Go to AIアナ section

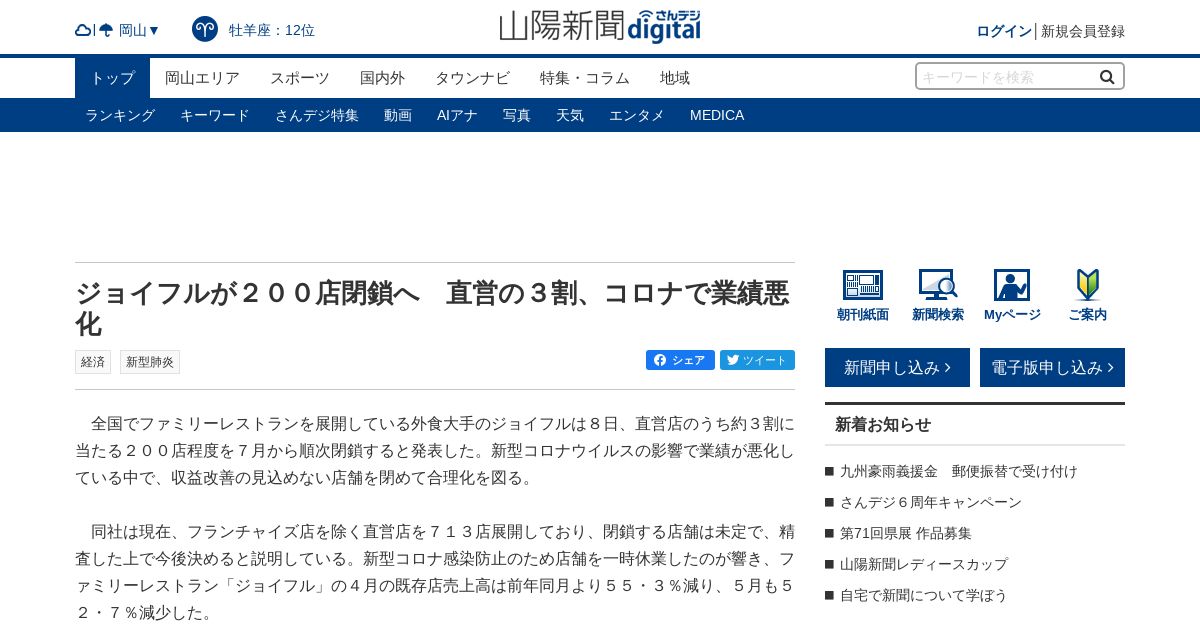457,115
